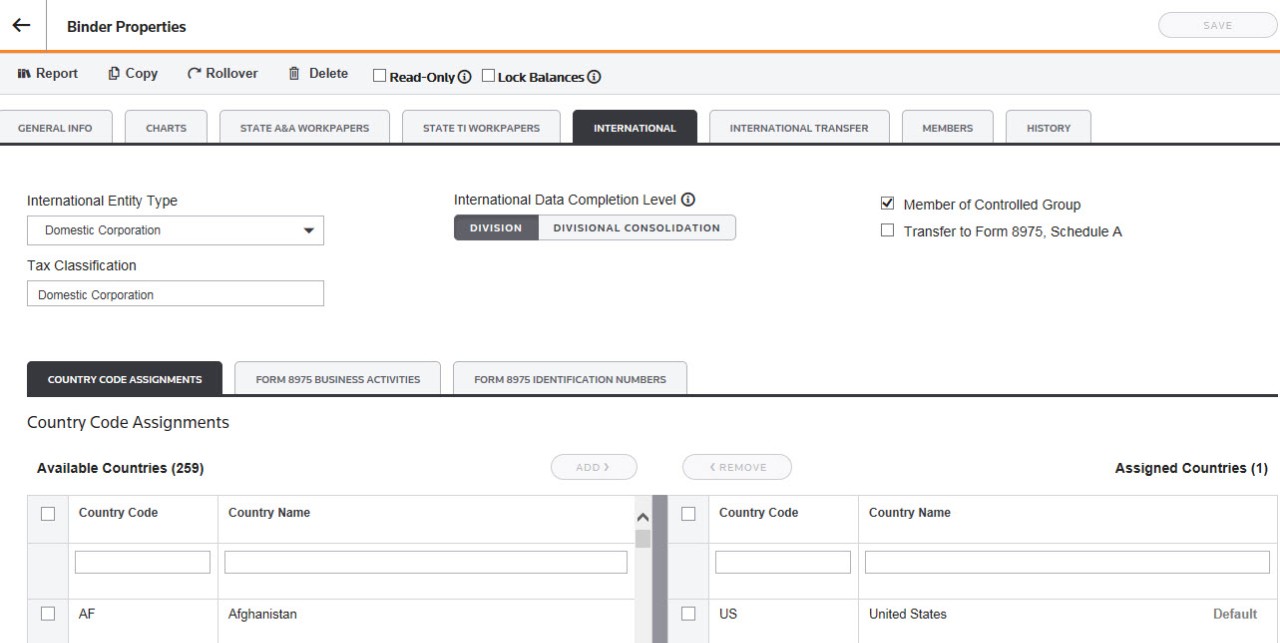Open Form 8975 Identification Numbers tab
1280x643 pixels.
(x=569, y=379)
